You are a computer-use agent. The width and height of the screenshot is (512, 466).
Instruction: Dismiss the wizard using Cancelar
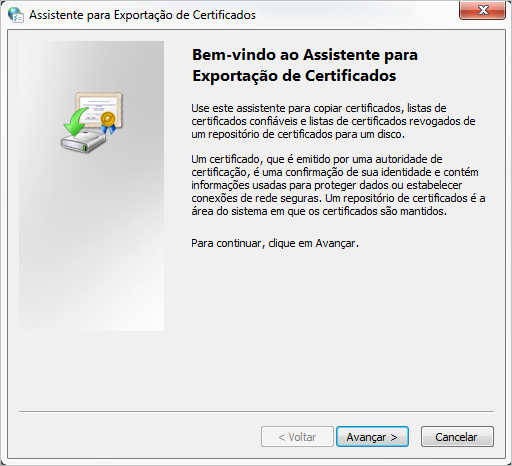pos(457,437)
